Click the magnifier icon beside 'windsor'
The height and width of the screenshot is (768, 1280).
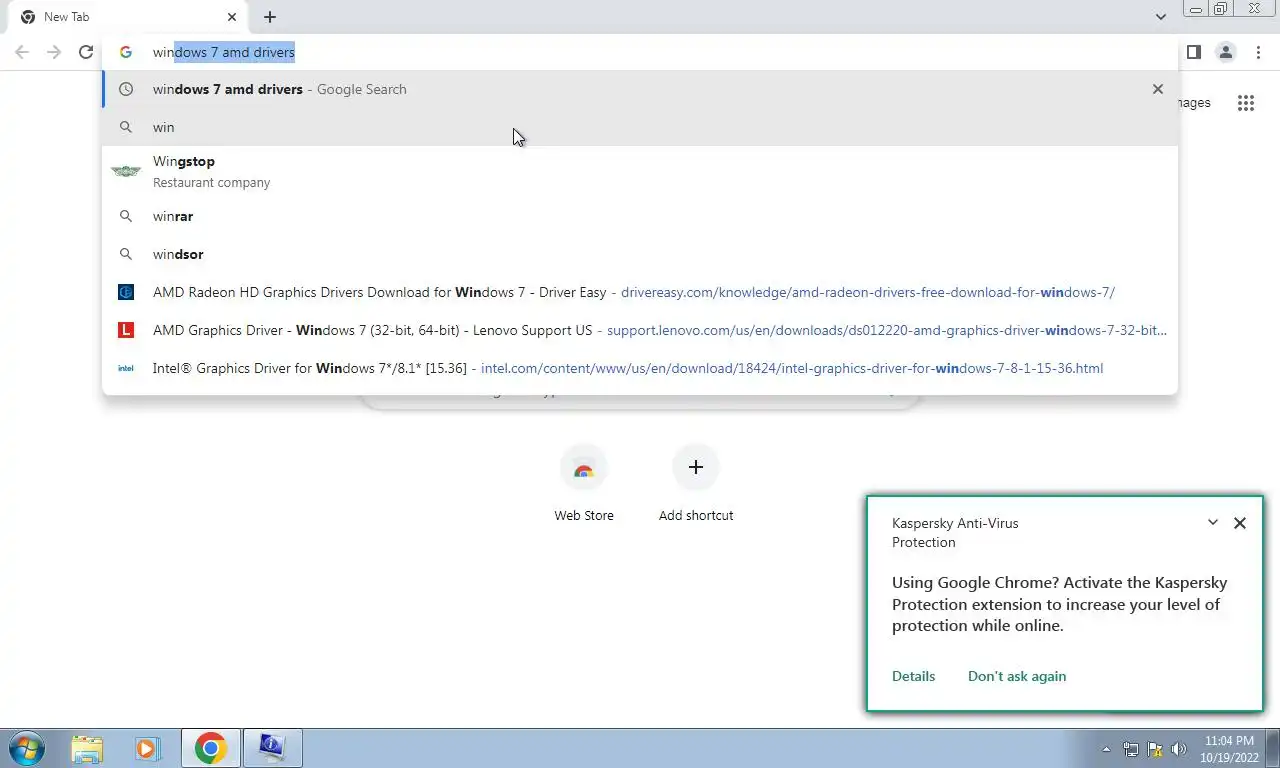126,254
